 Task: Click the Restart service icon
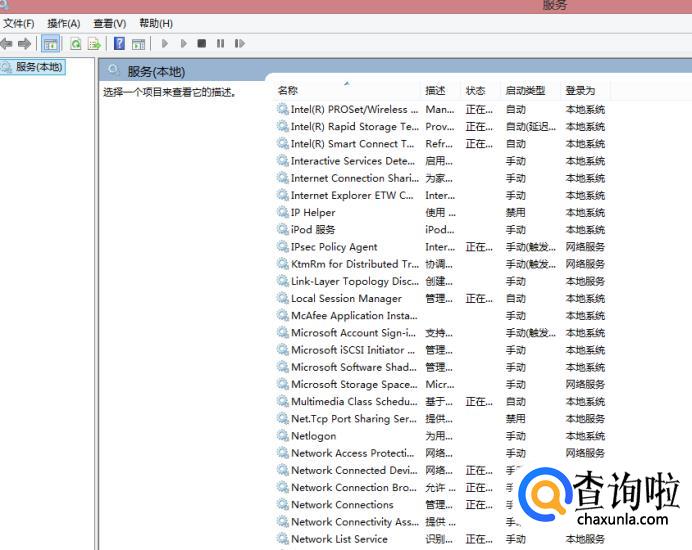pyautogui.click(x=239, y=43)
